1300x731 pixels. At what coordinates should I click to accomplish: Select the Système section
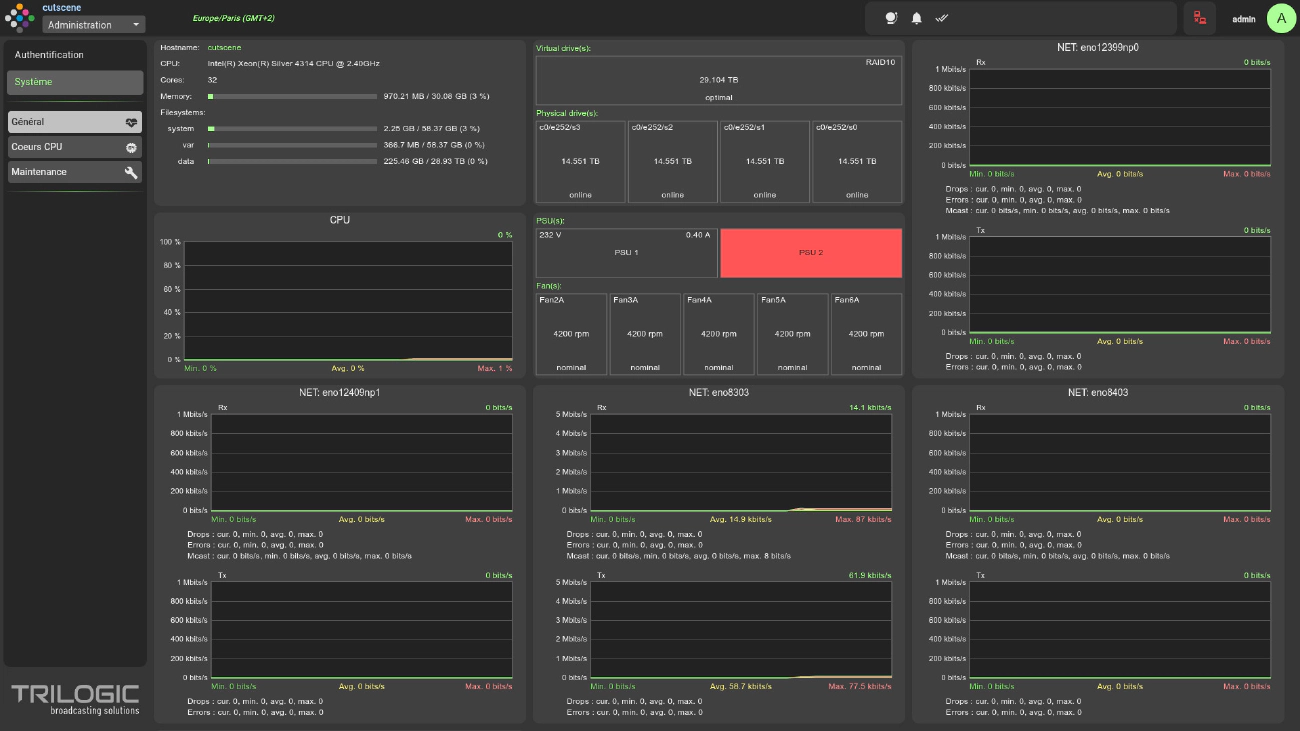tap(75, 82)
